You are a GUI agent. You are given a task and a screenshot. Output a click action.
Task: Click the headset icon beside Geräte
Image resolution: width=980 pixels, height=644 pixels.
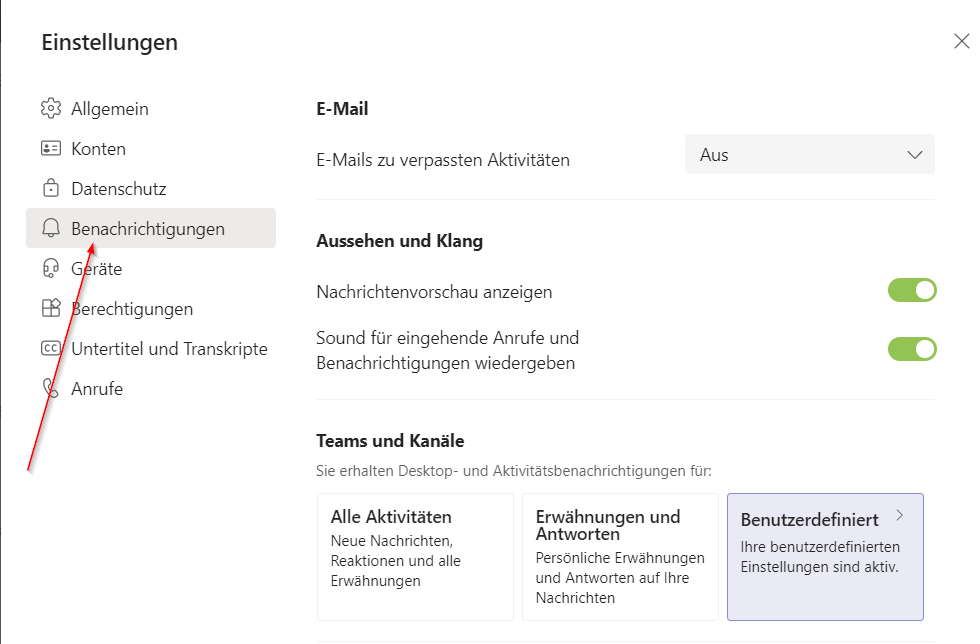51,268
